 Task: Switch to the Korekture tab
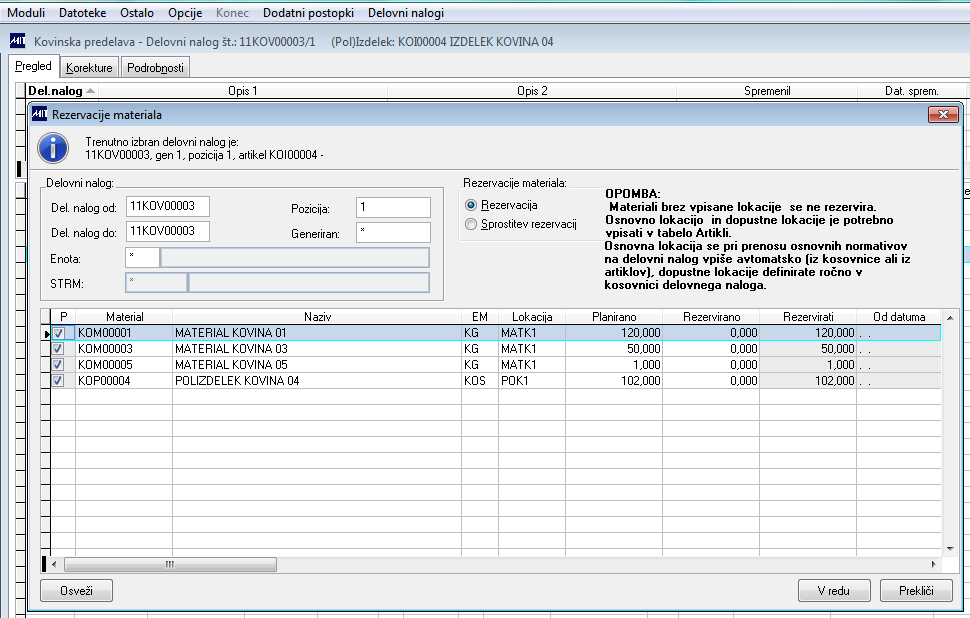89,68
